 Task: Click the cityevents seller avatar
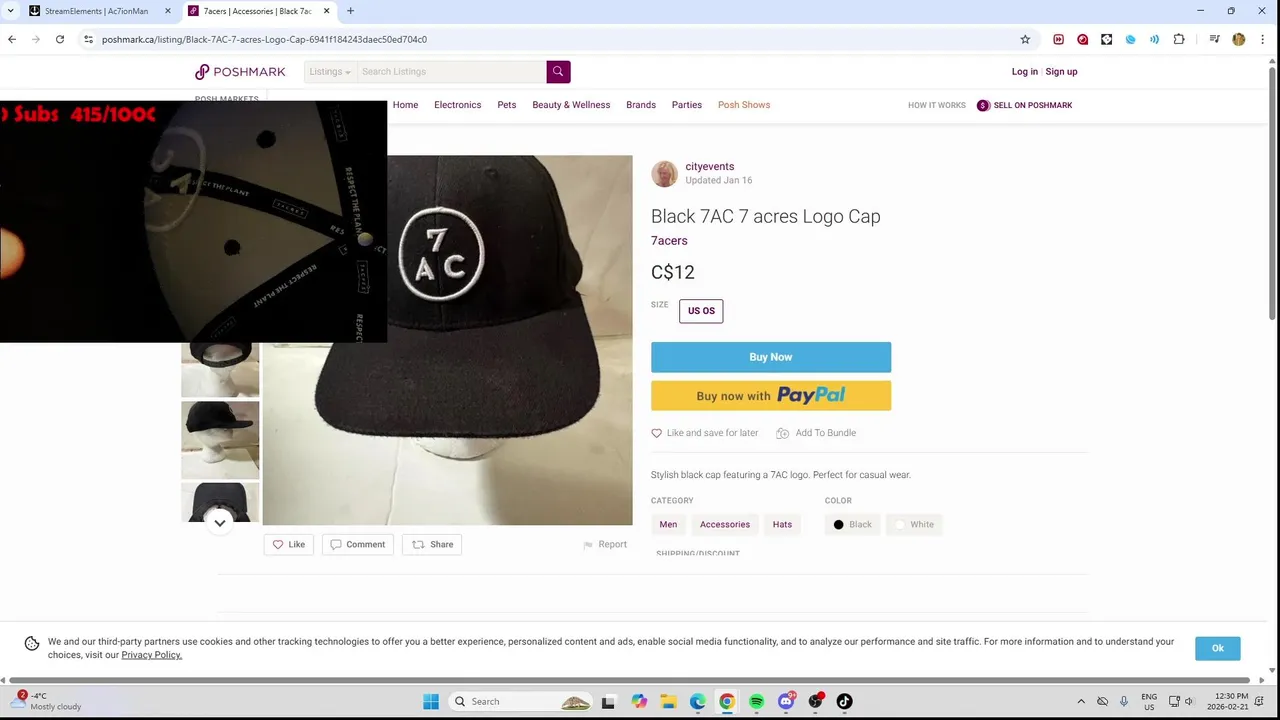pyautogui.click(x=664, y=173)
